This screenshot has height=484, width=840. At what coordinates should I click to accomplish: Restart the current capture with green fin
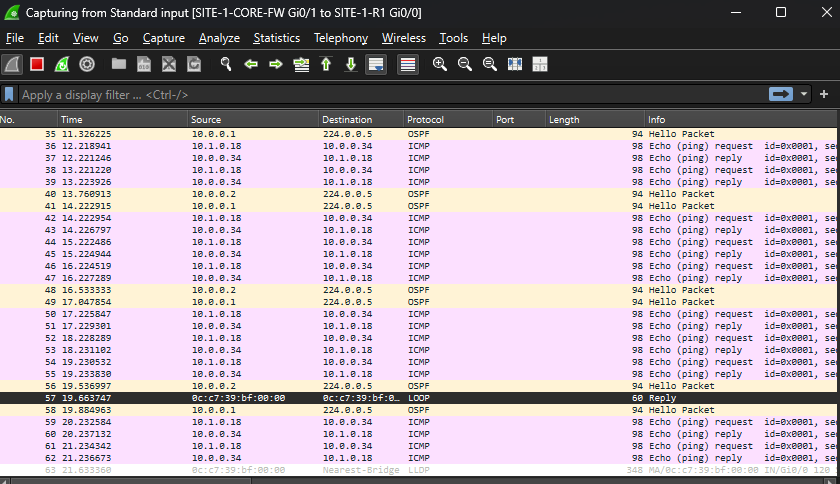(62, 64)
